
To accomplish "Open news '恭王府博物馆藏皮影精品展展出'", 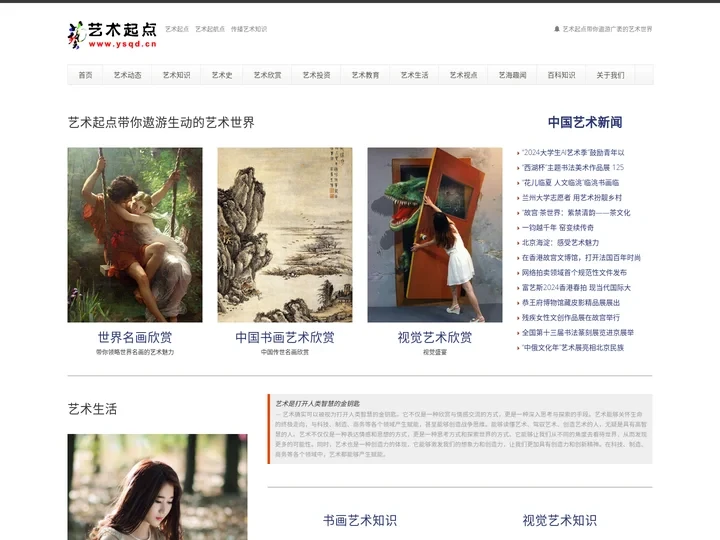I will (571, 303).
